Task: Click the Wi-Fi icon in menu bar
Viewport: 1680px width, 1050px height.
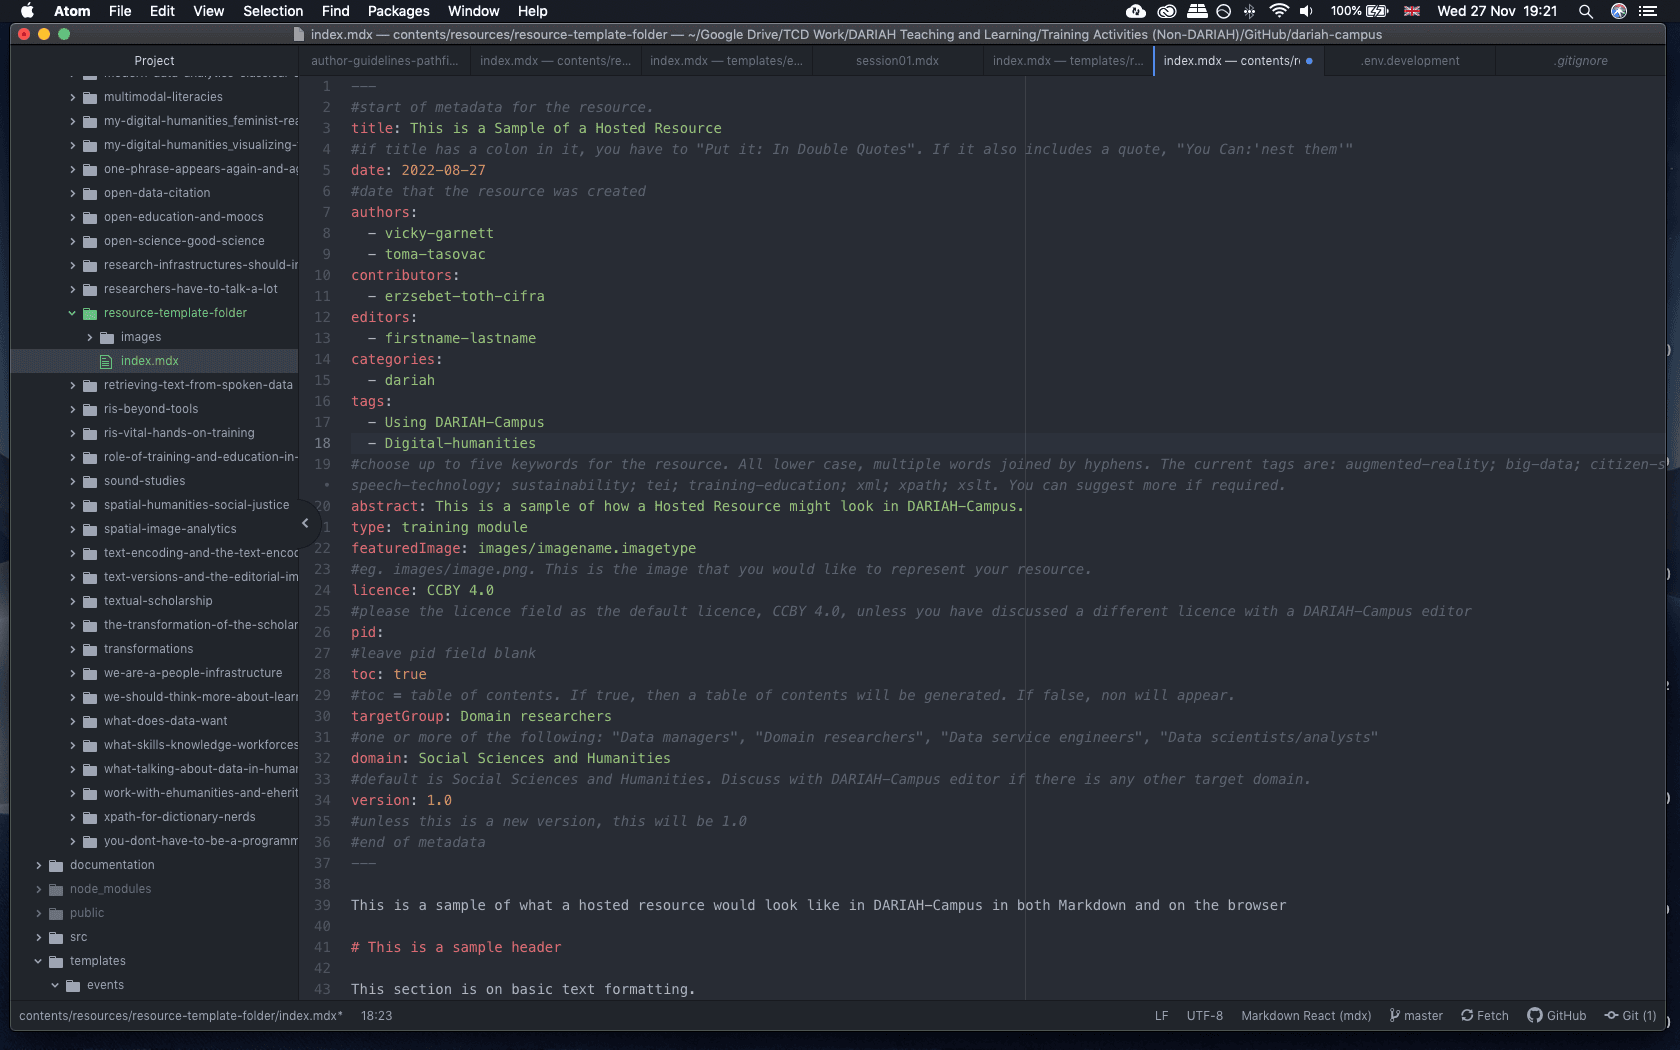Action: (1278, 11)
